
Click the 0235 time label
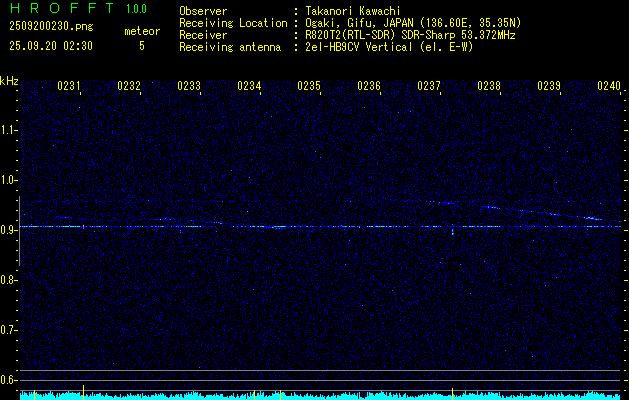click(309, 86)
